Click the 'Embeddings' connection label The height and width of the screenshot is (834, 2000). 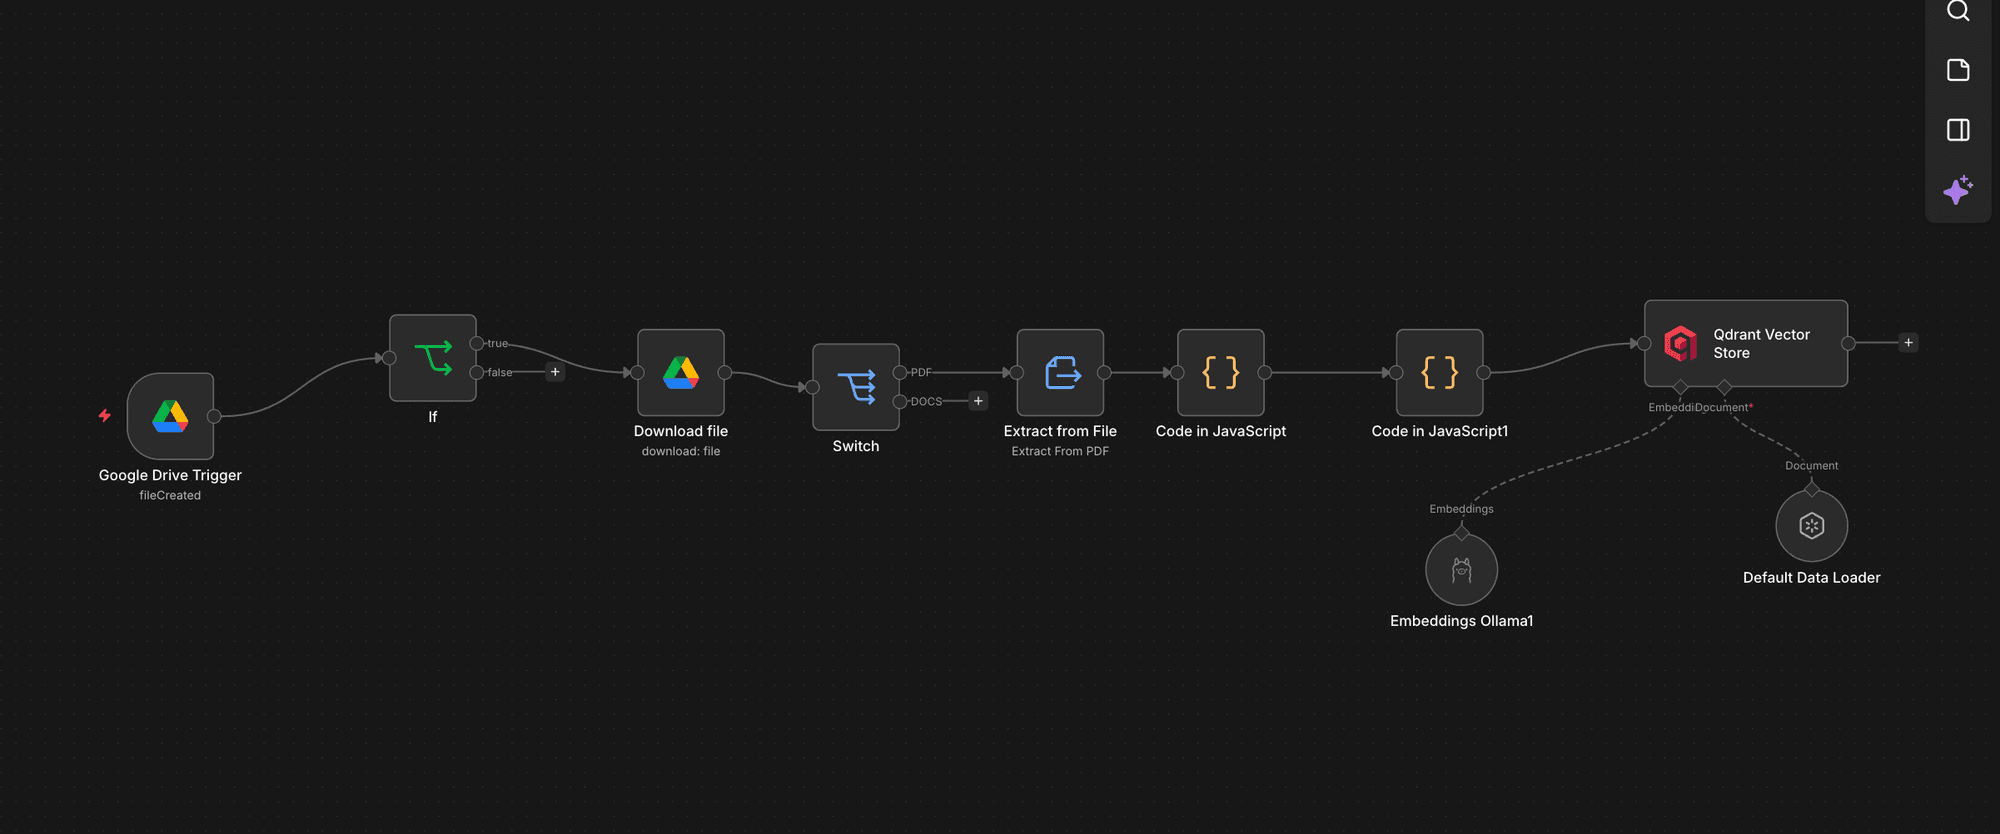[1462, 509]
